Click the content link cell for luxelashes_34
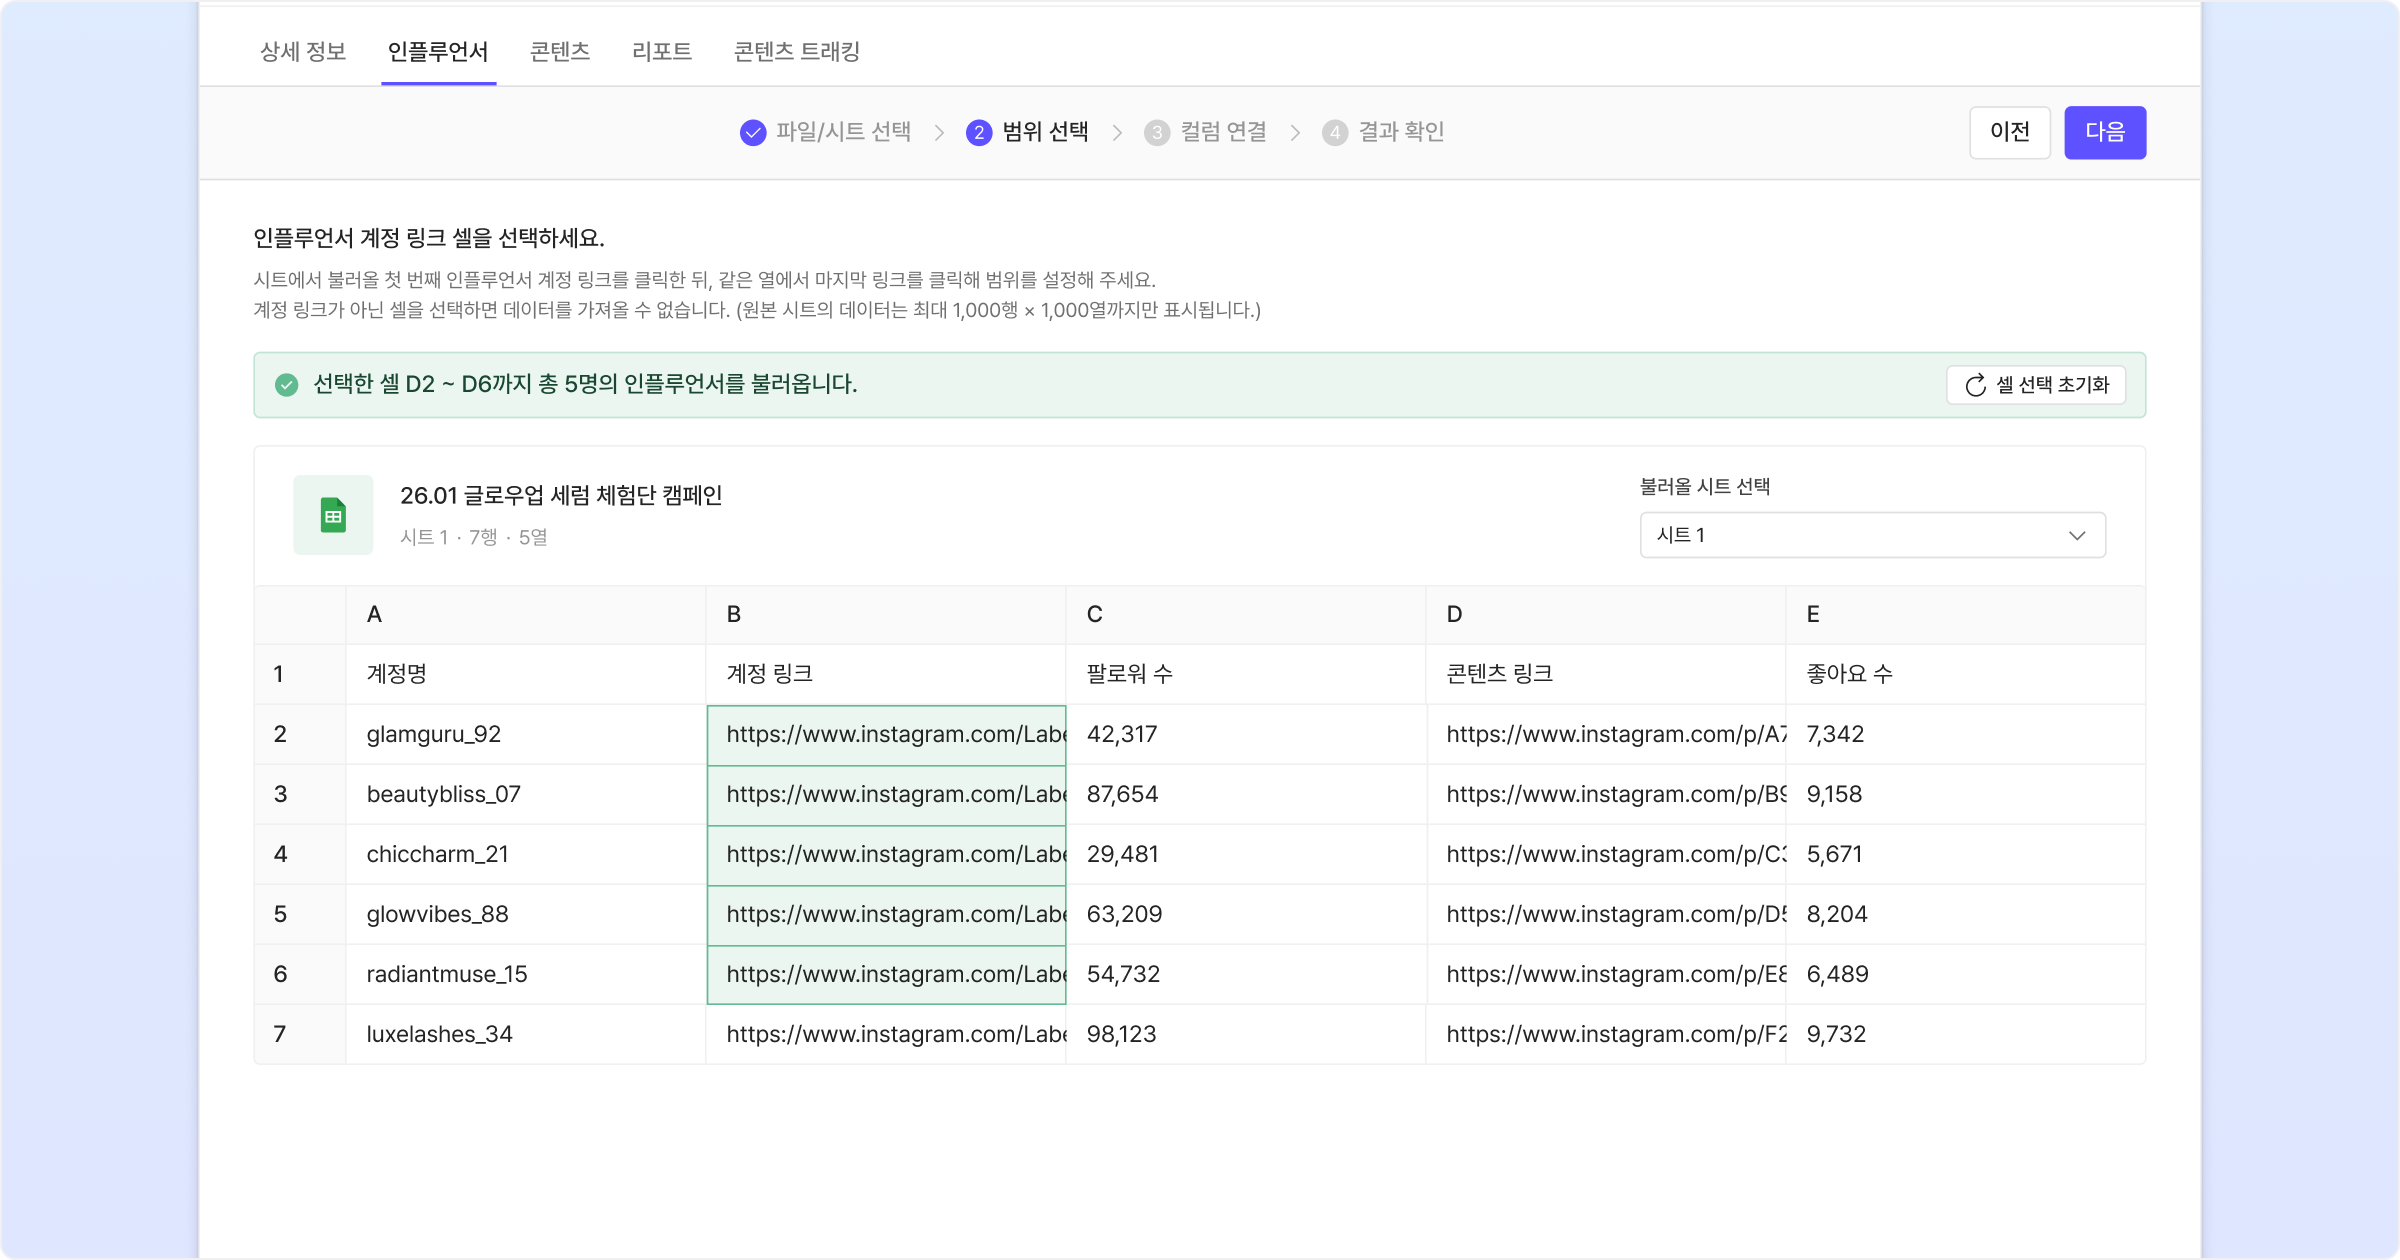 tap(1606, 1034)
